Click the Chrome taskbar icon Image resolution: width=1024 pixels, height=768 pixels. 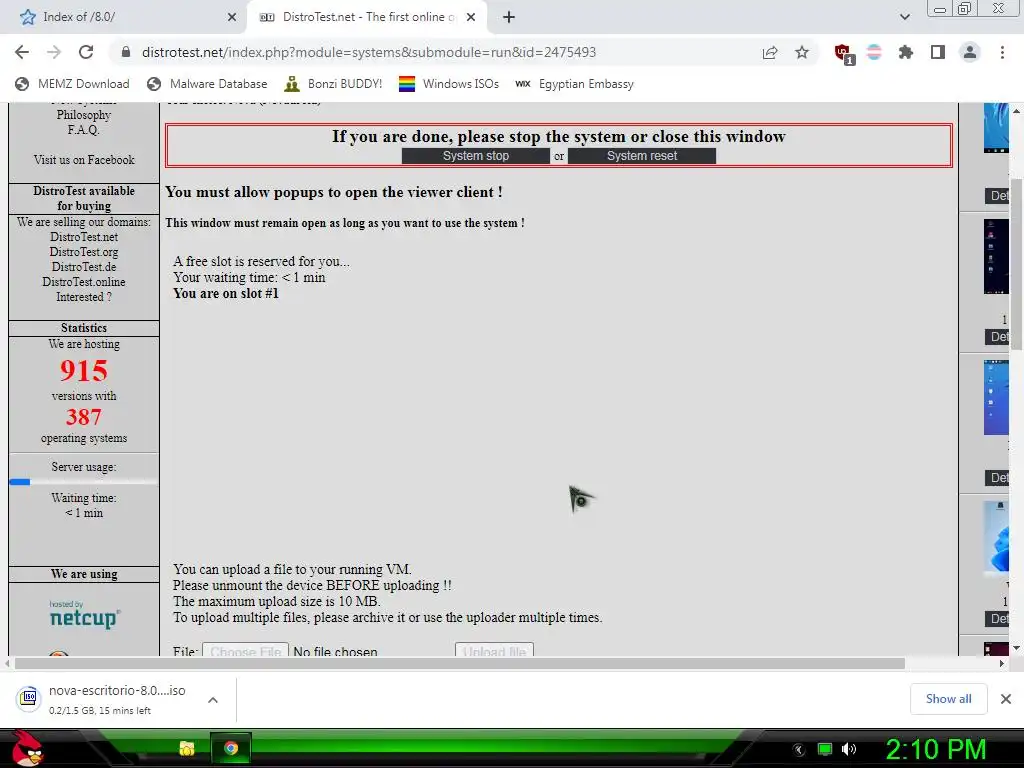tap(231, 748)
